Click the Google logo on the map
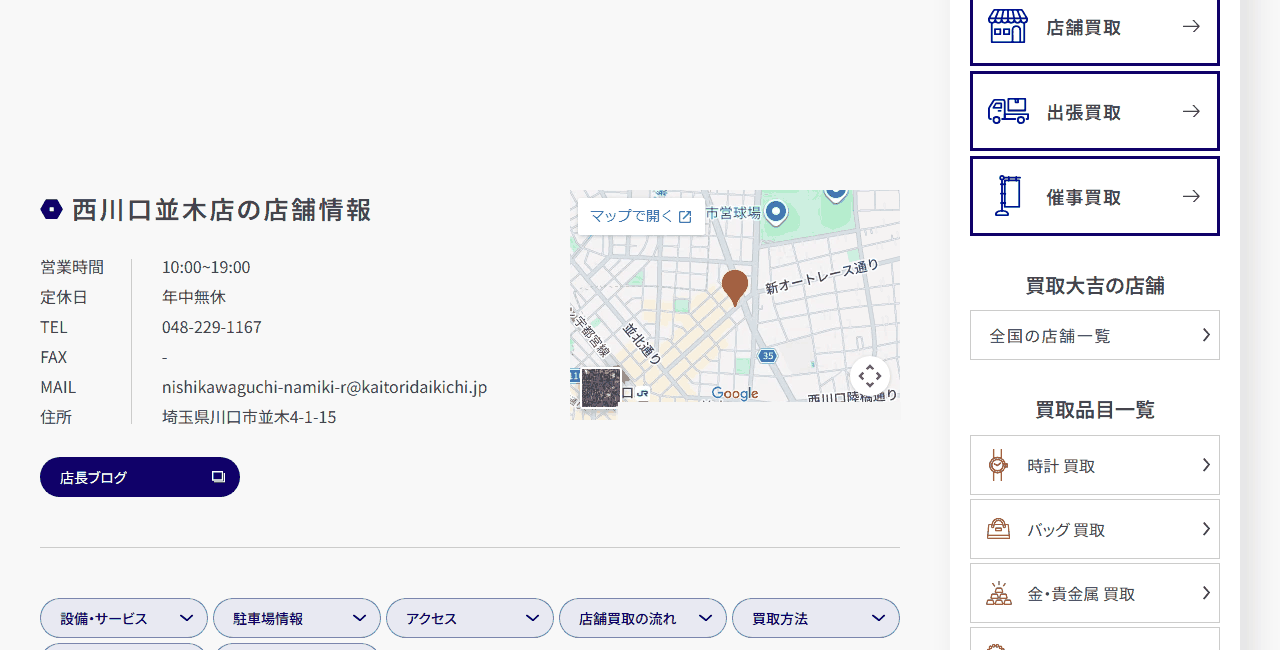The height and width of the screenshot is (650, 1280). [735, 394]
